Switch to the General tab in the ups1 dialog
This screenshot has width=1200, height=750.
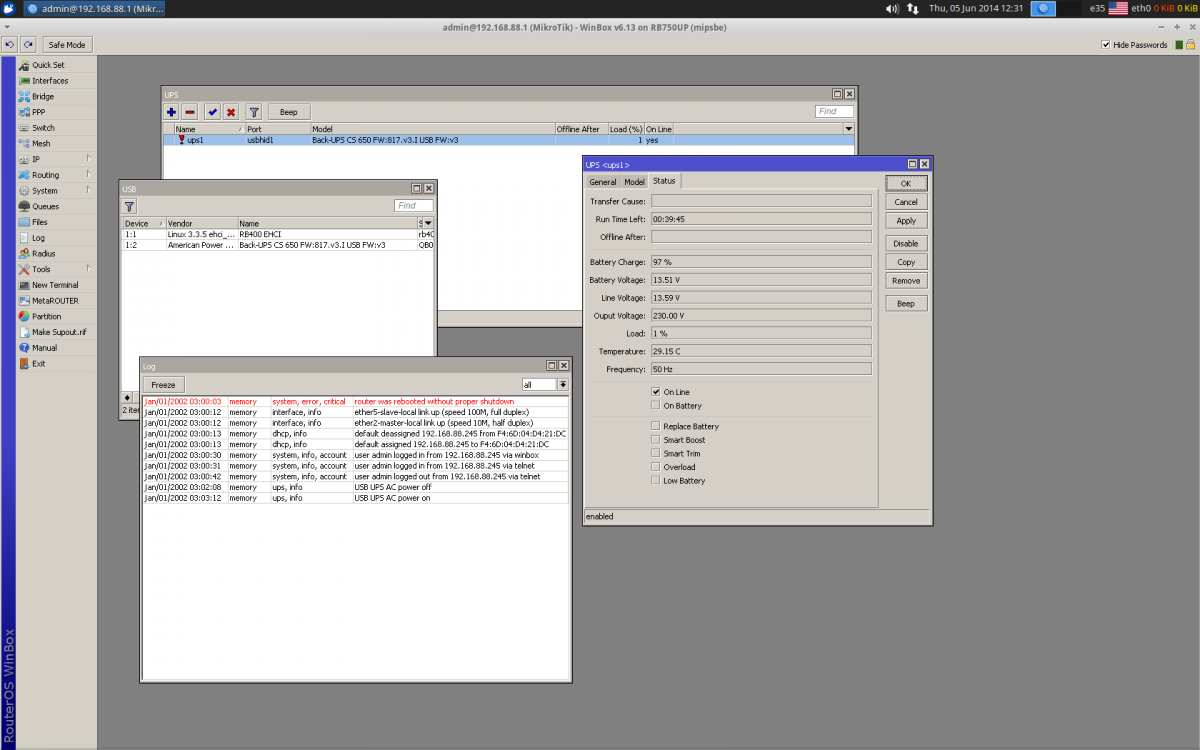[x=603, y=182]
